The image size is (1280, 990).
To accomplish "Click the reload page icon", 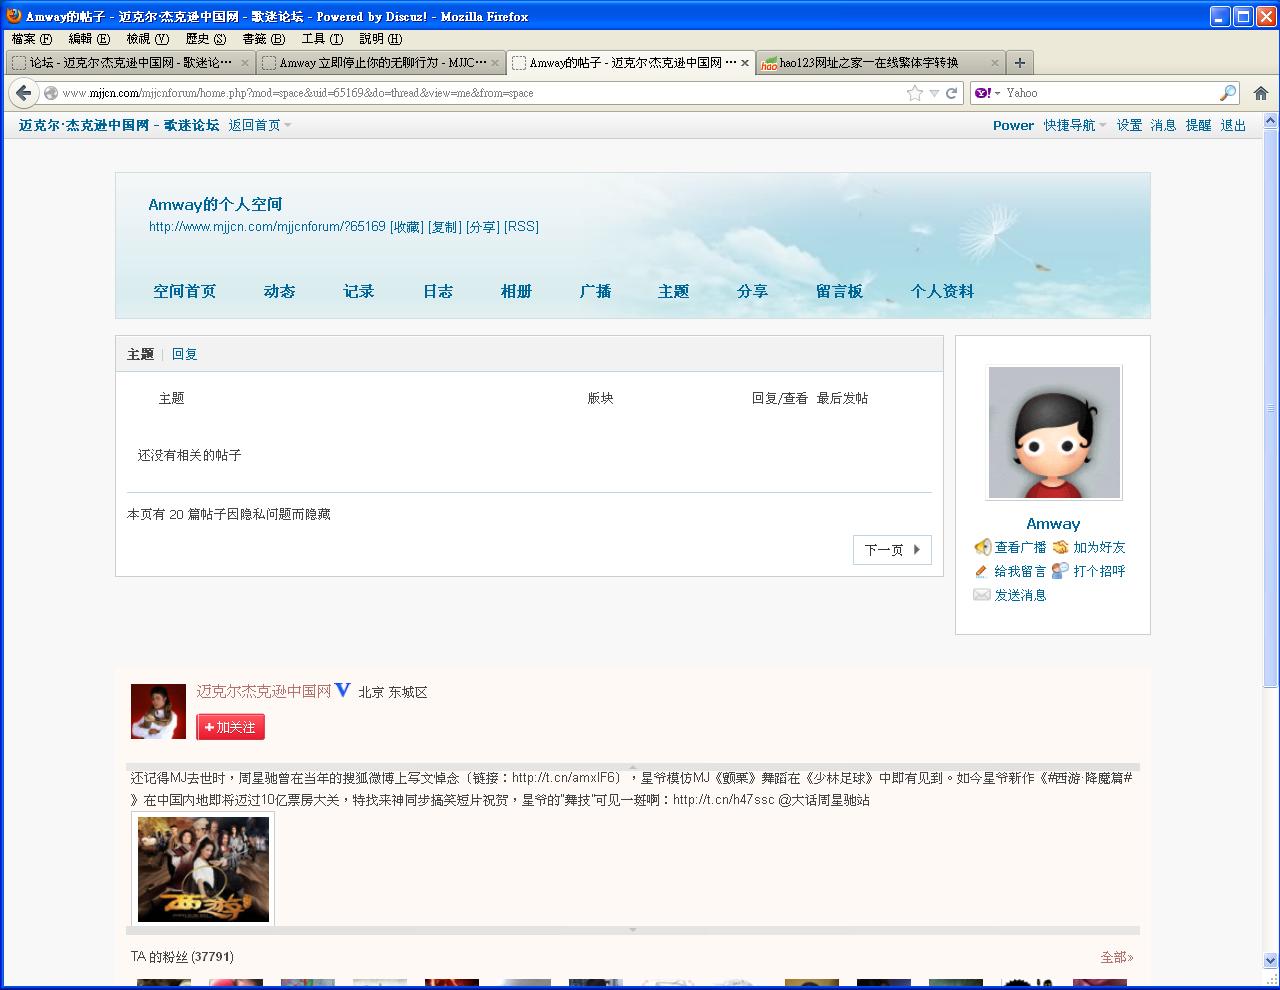I will click(x=952, y=93).
